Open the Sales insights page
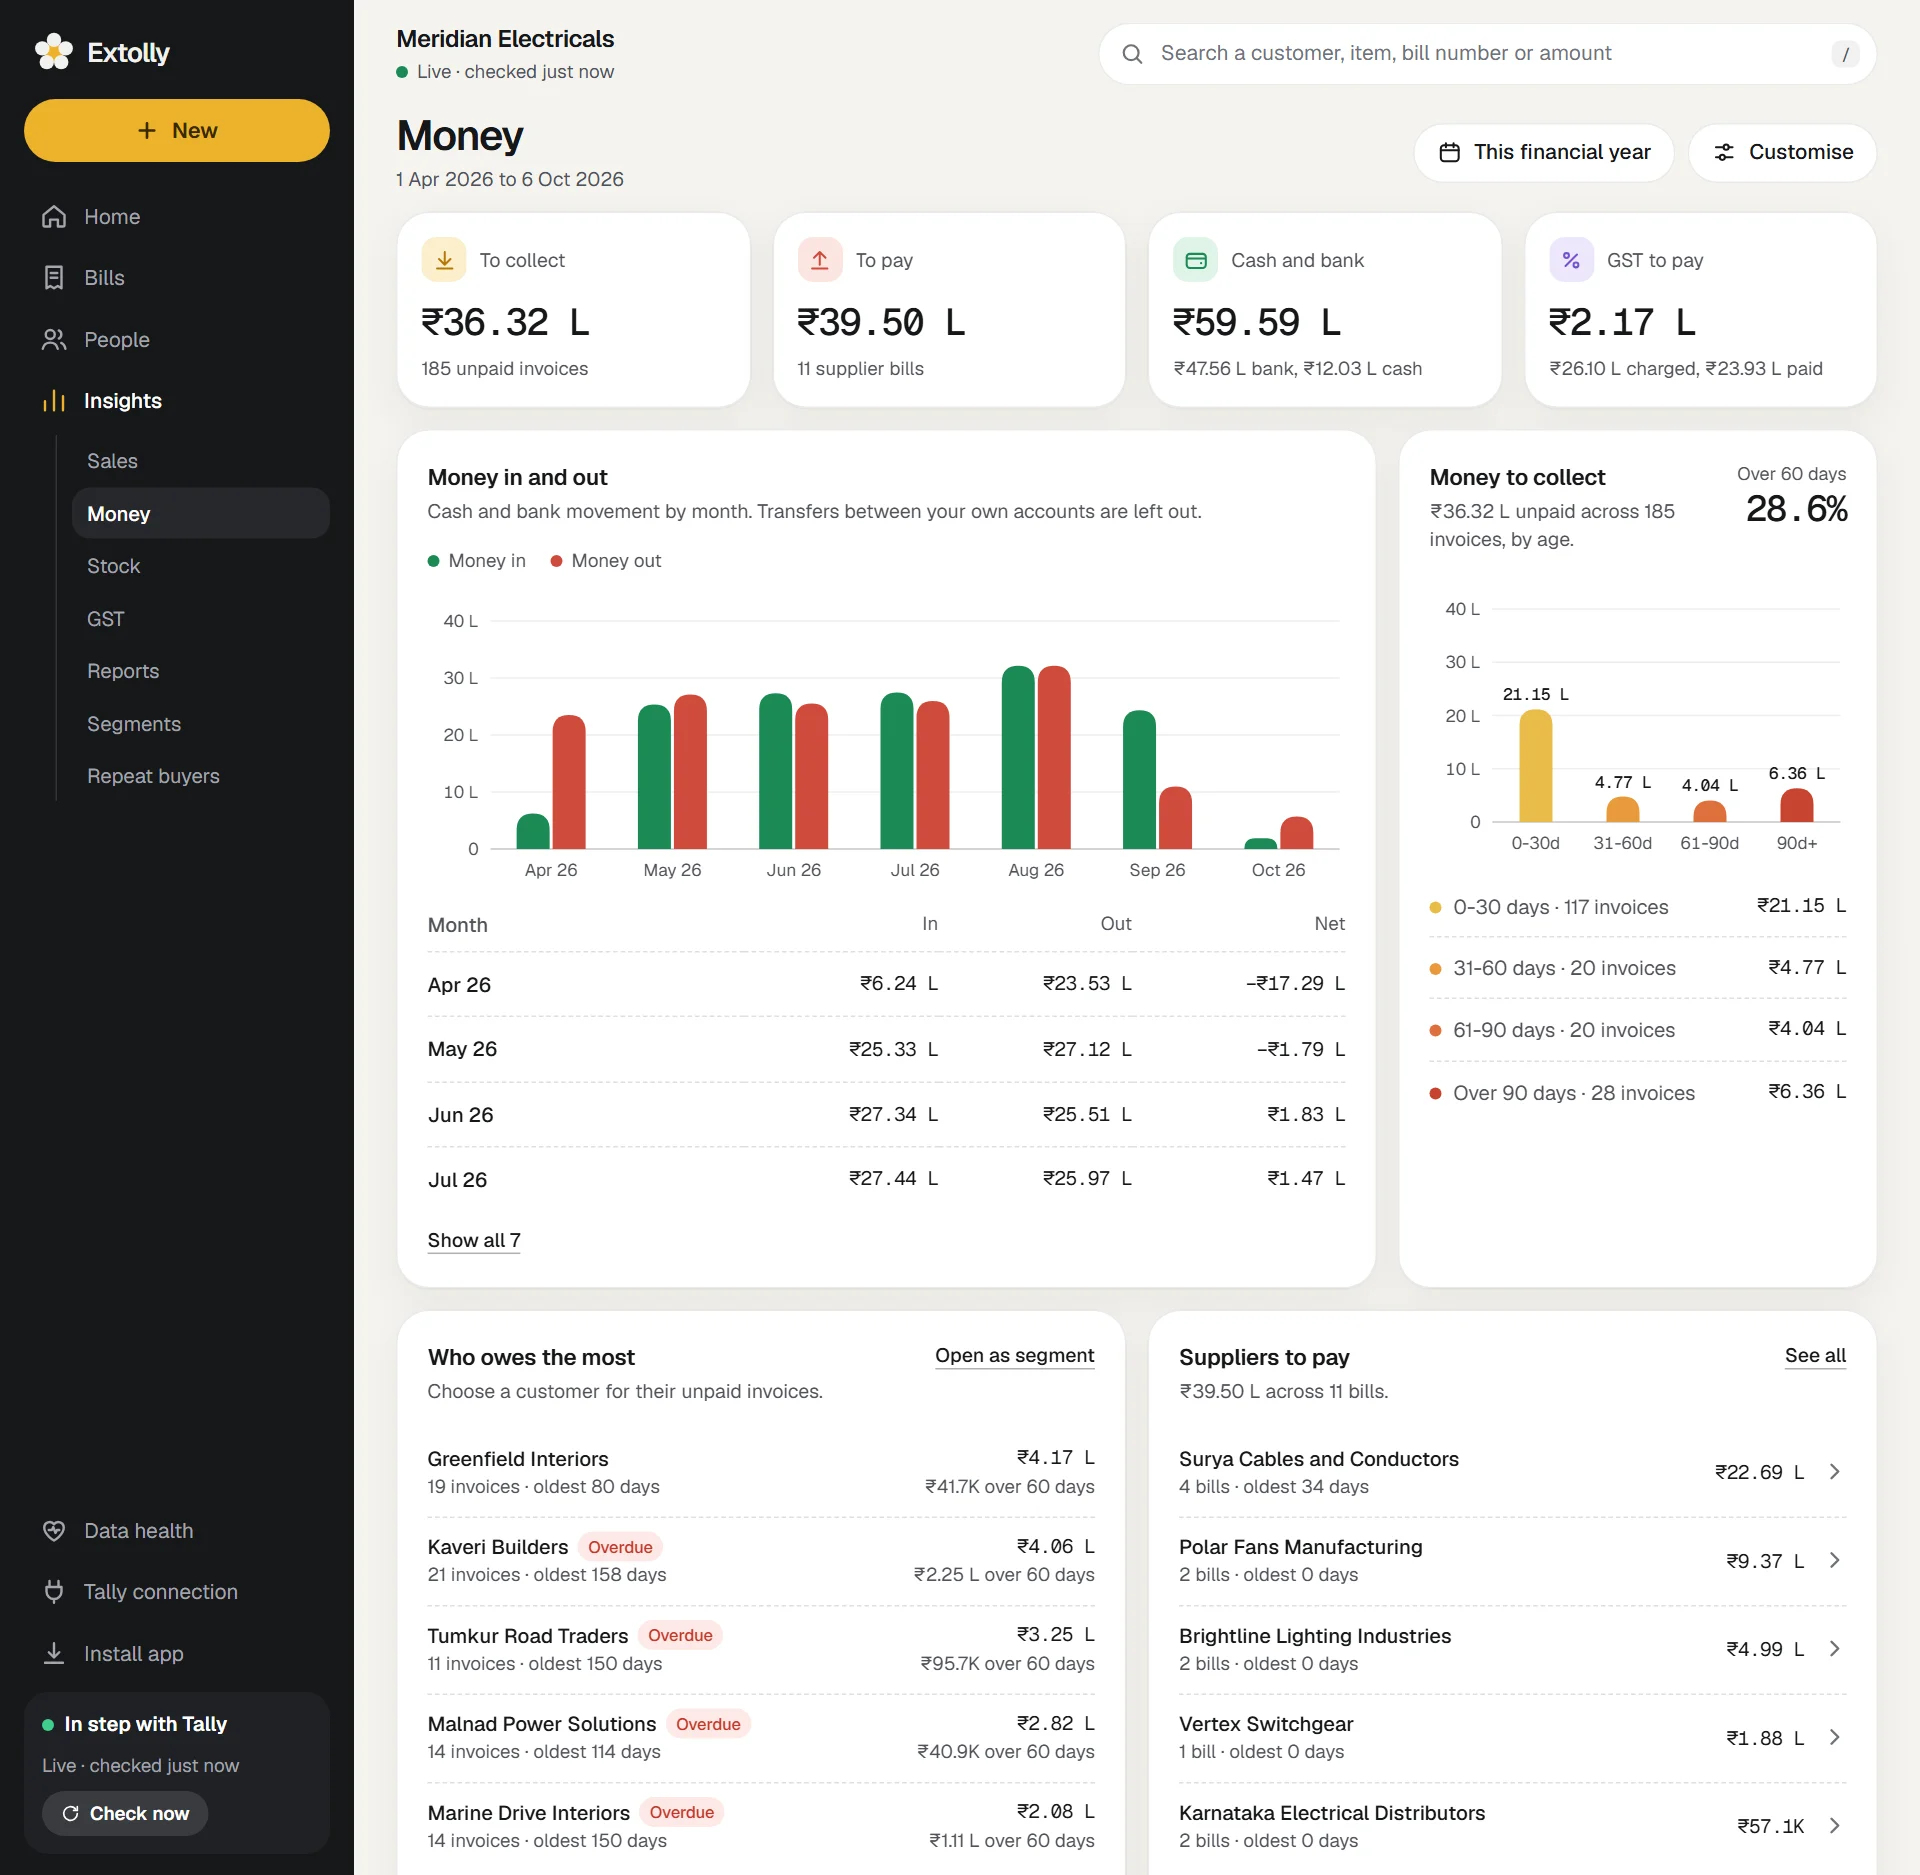The width and height of the screenshot is (1920, 1875). pos(201,461)
